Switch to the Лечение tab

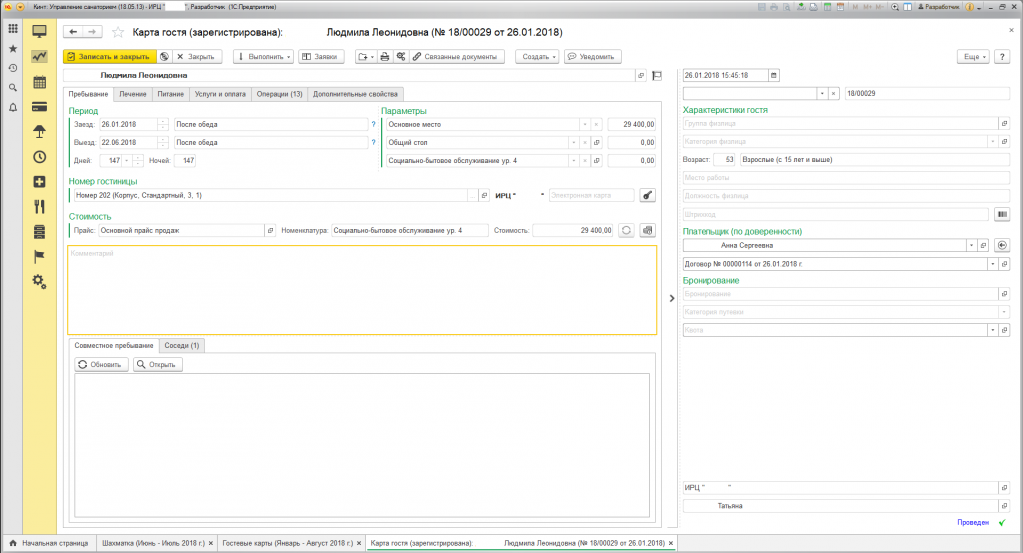tap(132, 94)
